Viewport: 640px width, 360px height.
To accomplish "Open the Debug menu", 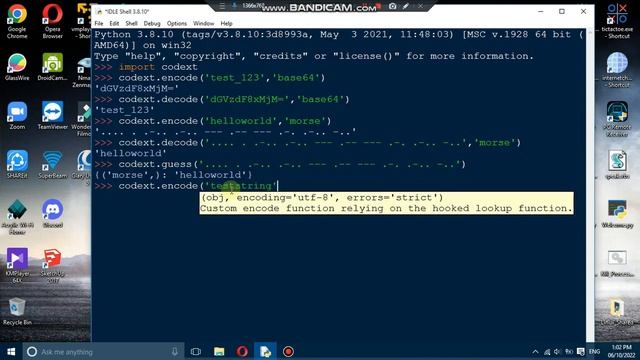I will 152,24.
